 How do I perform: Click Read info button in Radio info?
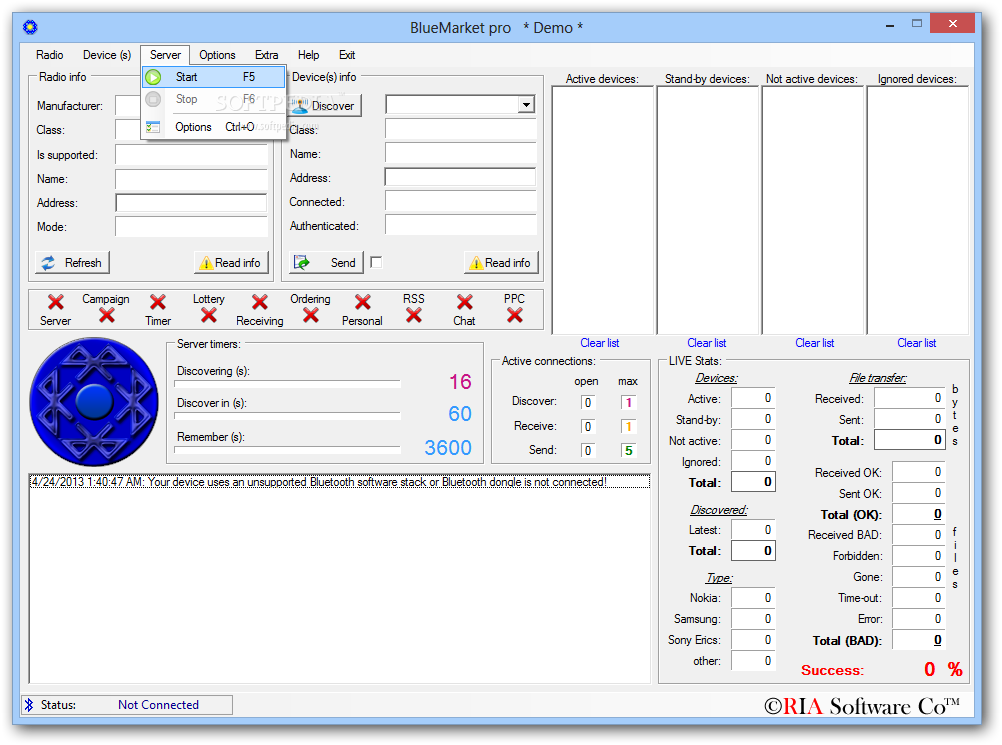tap(231, 263)
